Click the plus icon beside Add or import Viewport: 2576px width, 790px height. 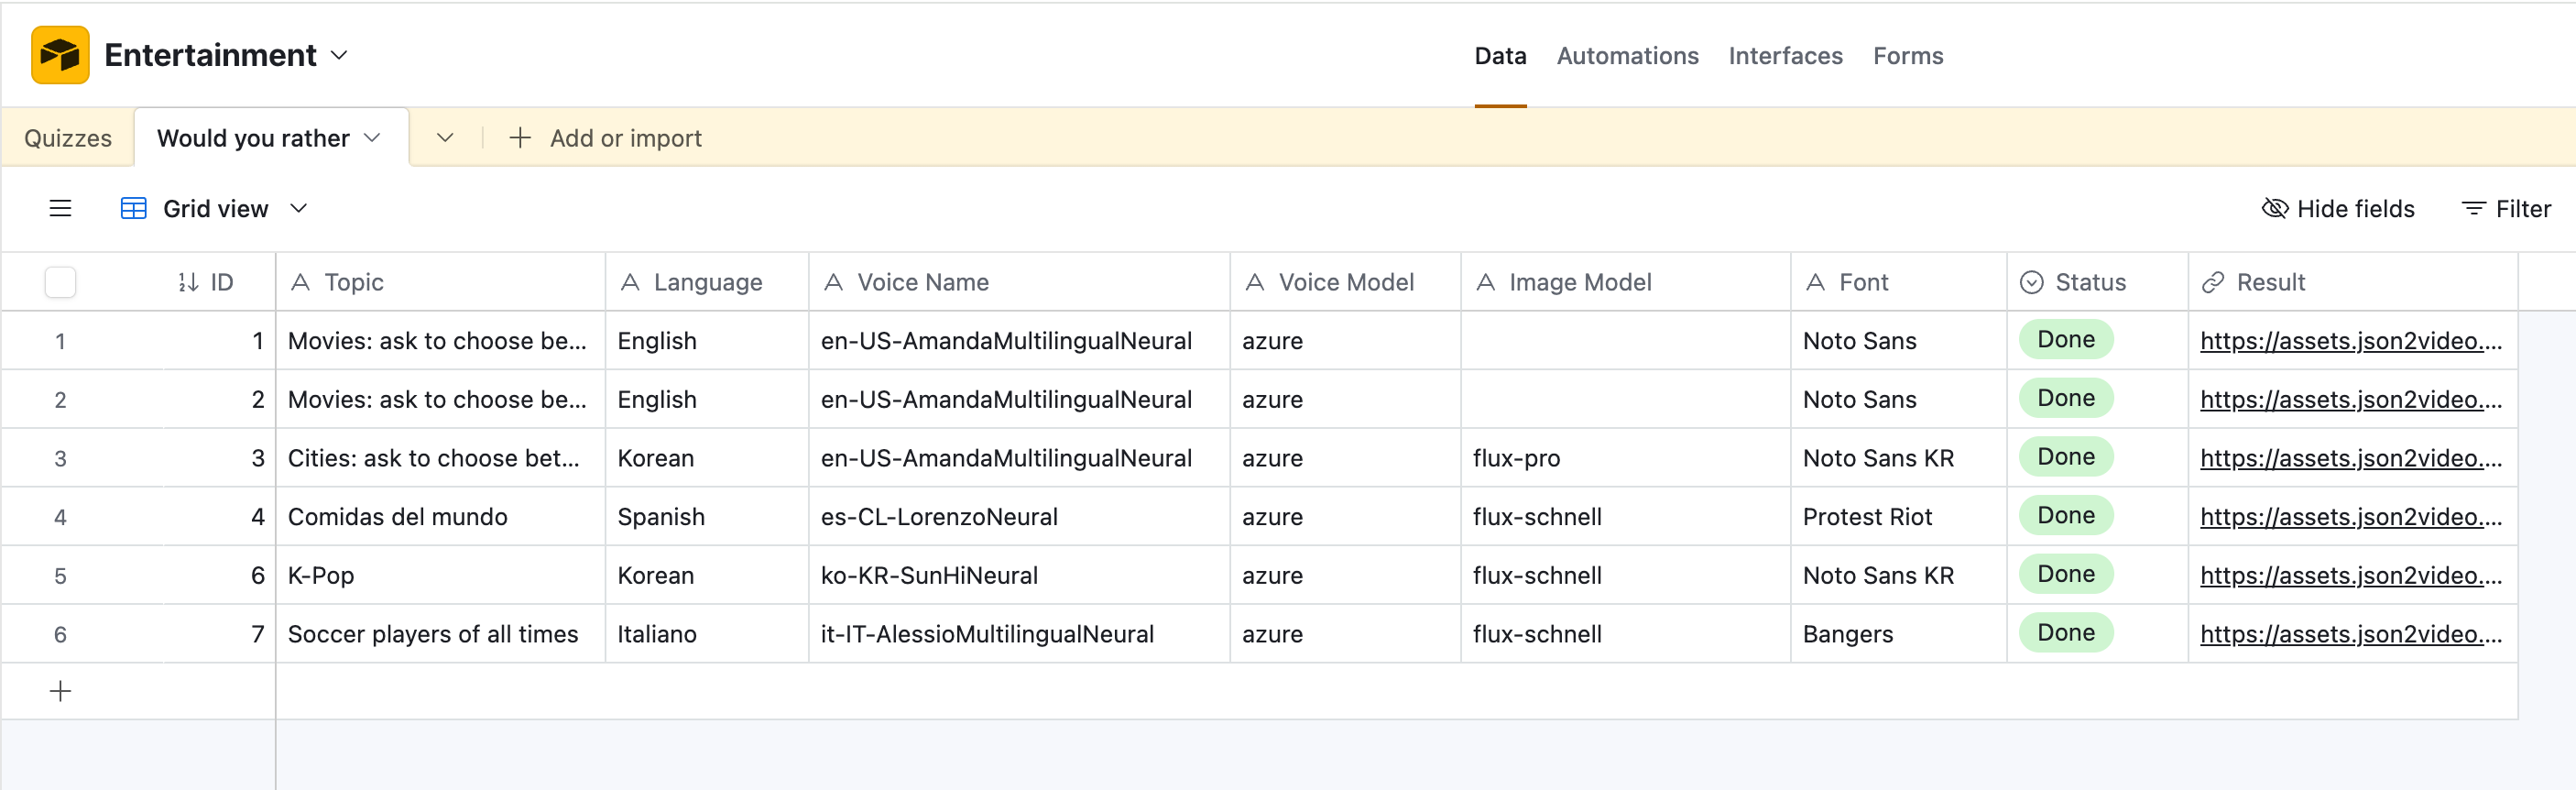tap(520, 138)
